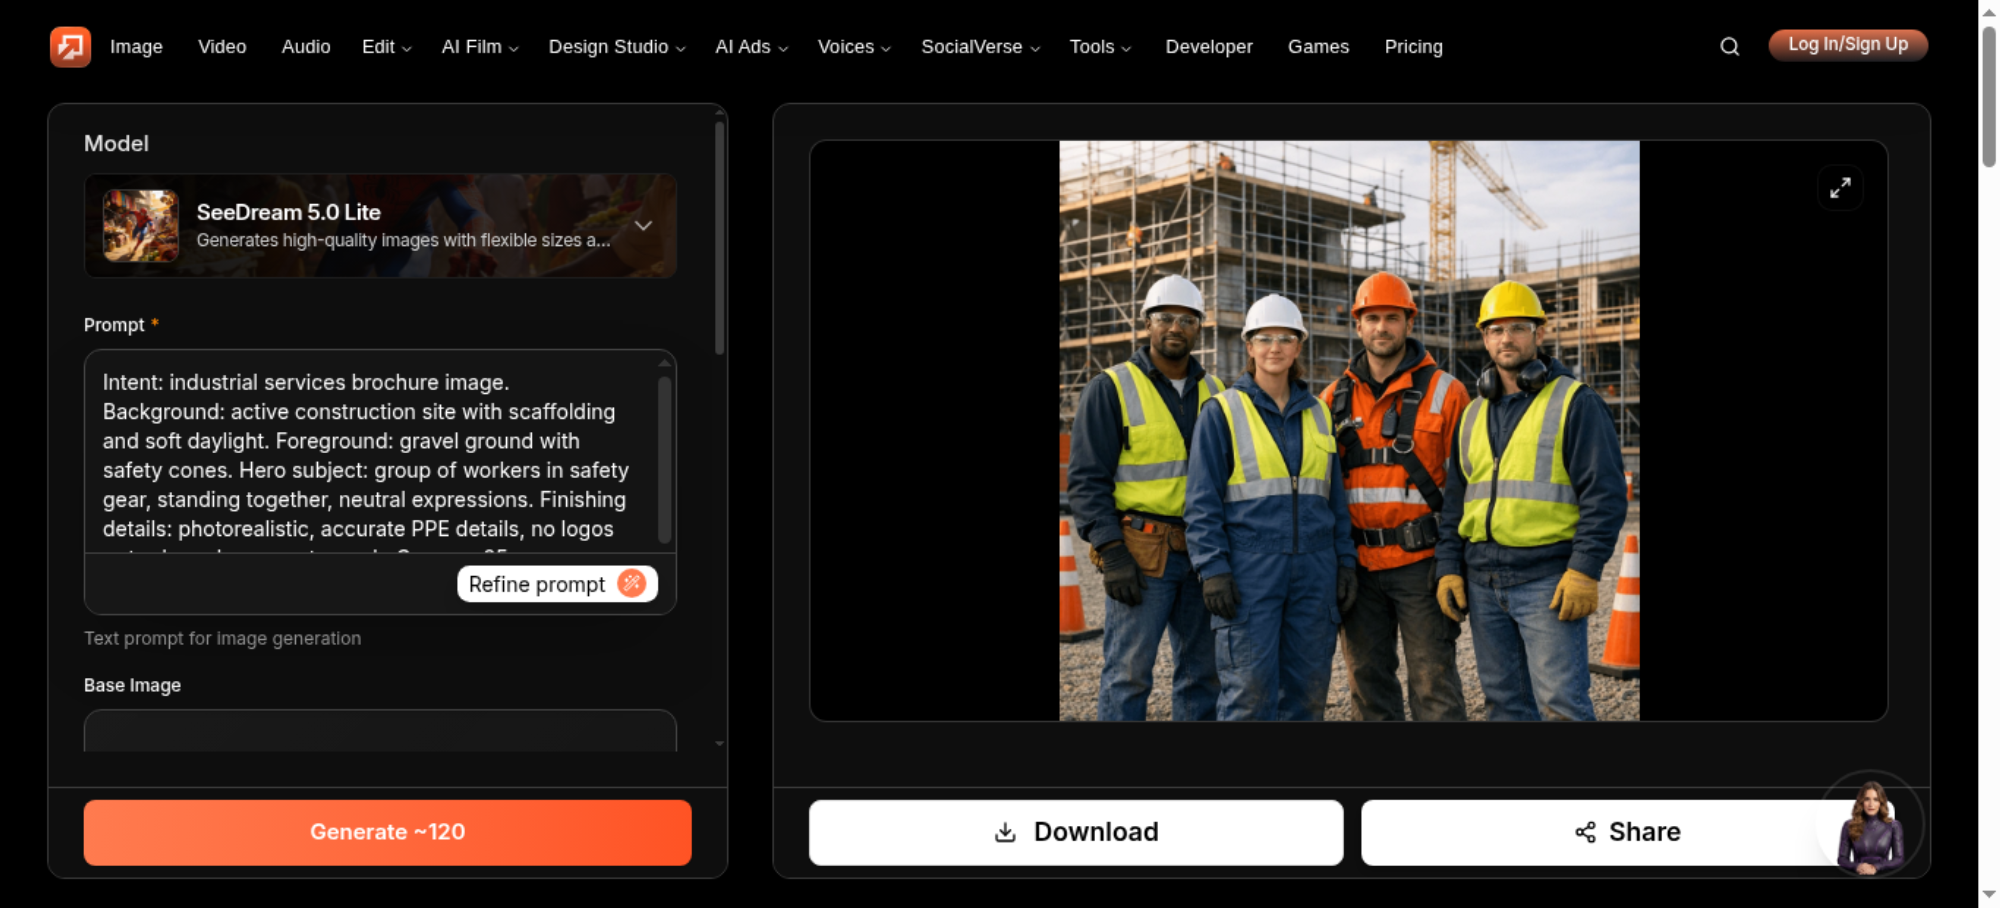Share the generated image
The width and height of the screenshot is (2000, 908).
click(1627, 832)
